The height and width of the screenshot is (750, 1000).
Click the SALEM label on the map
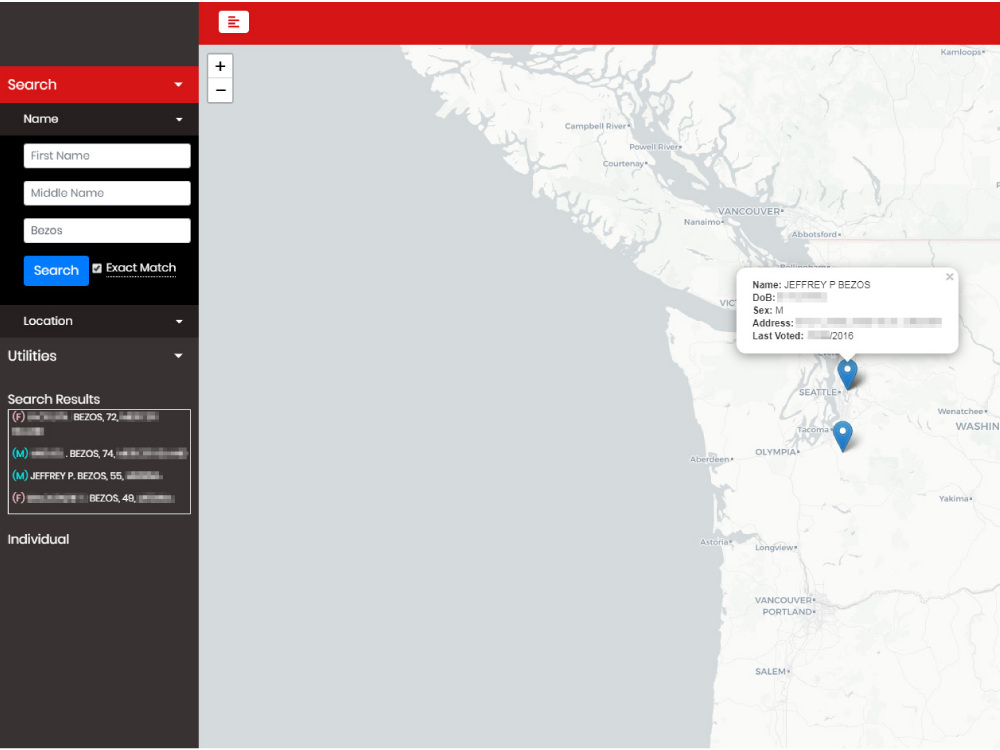click(x=770, y=672)
